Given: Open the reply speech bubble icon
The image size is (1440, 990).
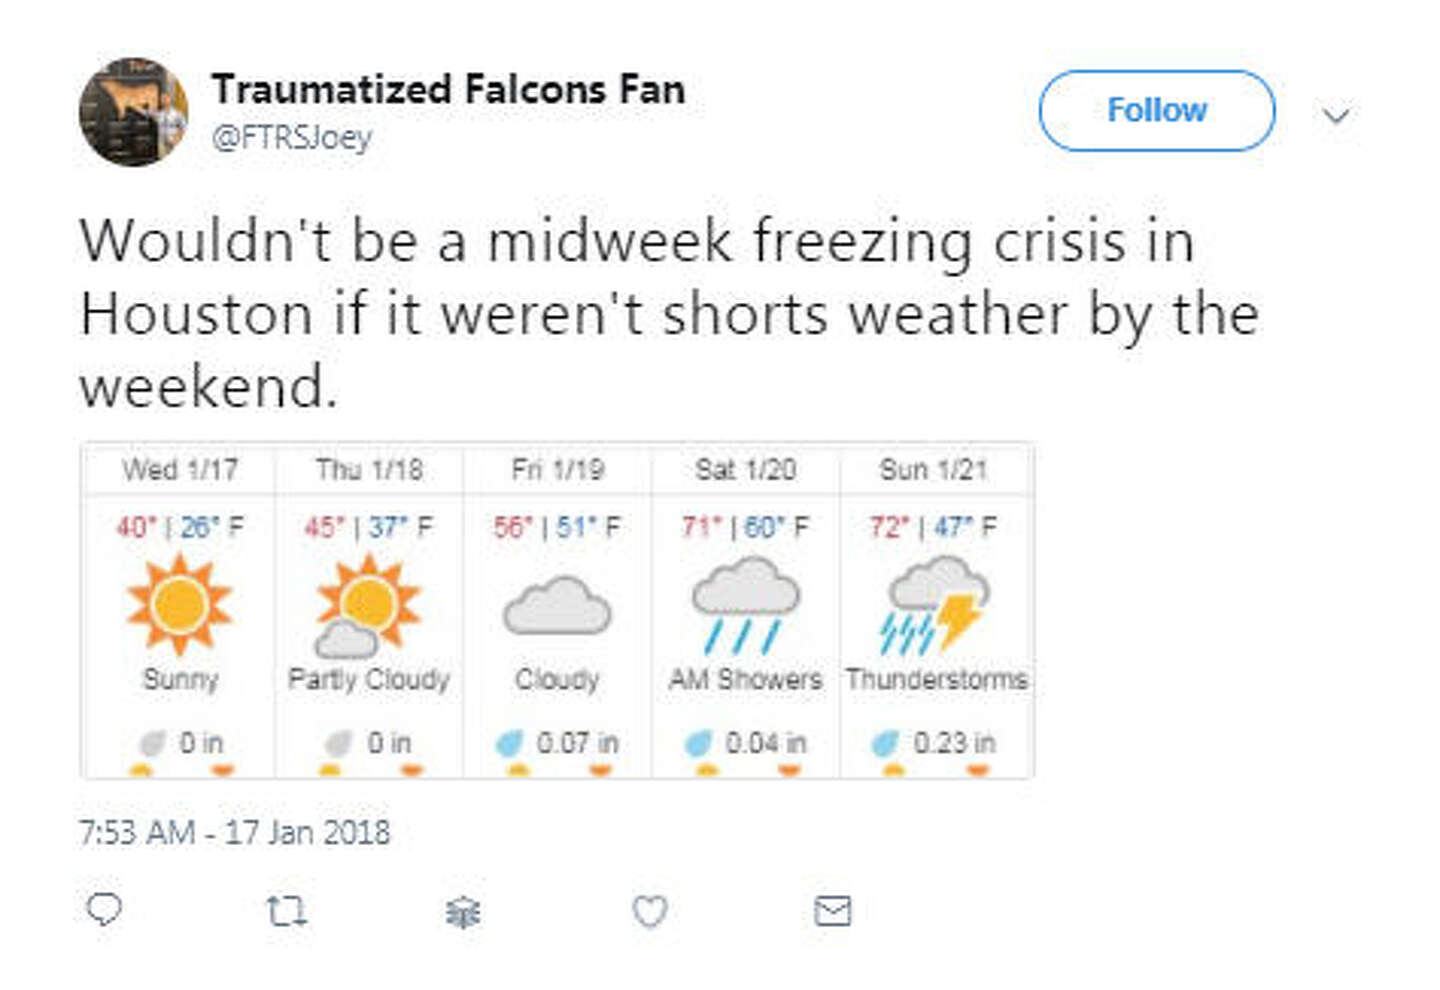Looking at the screenshot, I should tap(104, 911).
